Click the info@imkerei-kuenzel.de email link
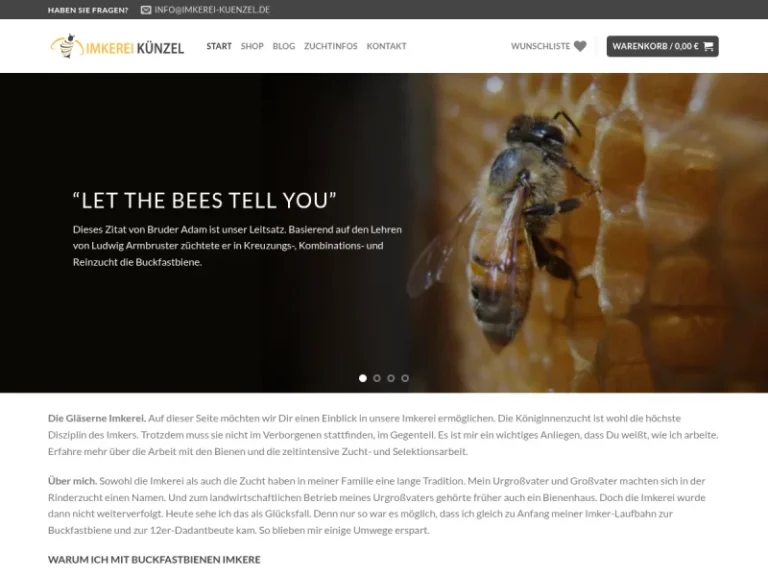 (x=212, y=10)
